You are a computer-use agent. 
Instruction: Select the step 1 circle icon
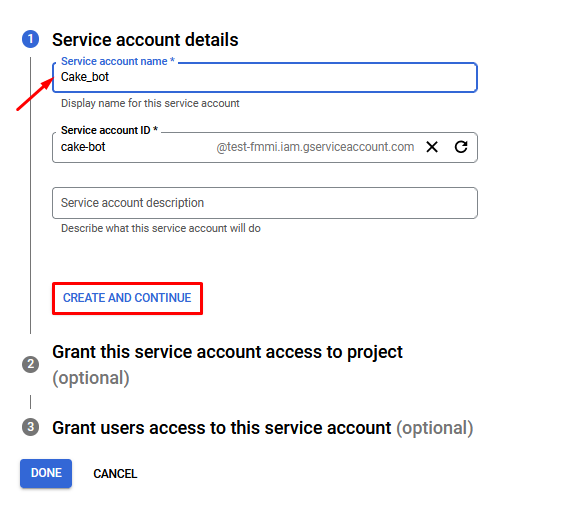pos(31,39)
